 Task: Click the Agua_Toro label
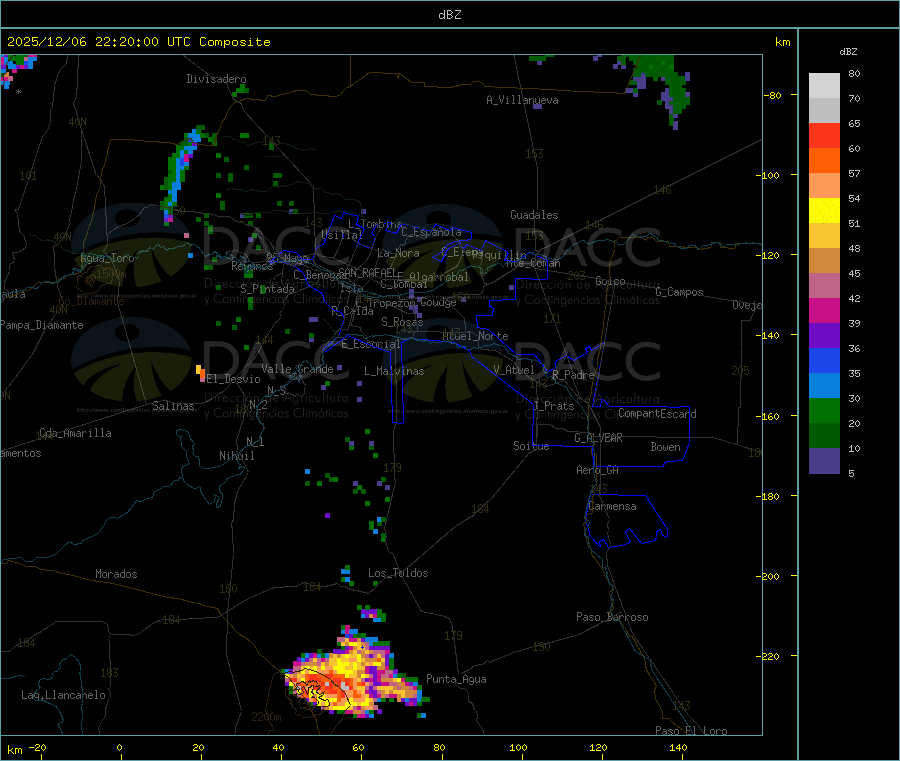pyautogui.click(x=107, y=258)
